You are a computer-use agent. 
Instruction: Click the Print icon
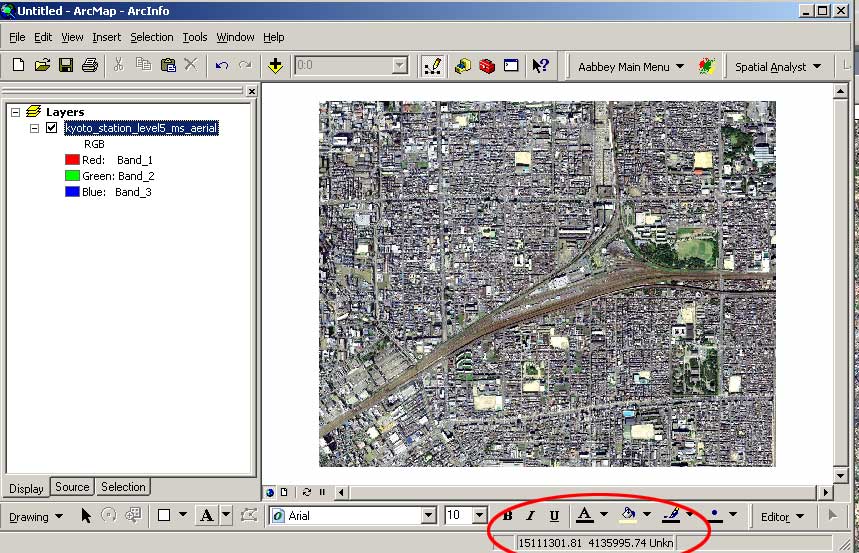click(x=89, y=65)
